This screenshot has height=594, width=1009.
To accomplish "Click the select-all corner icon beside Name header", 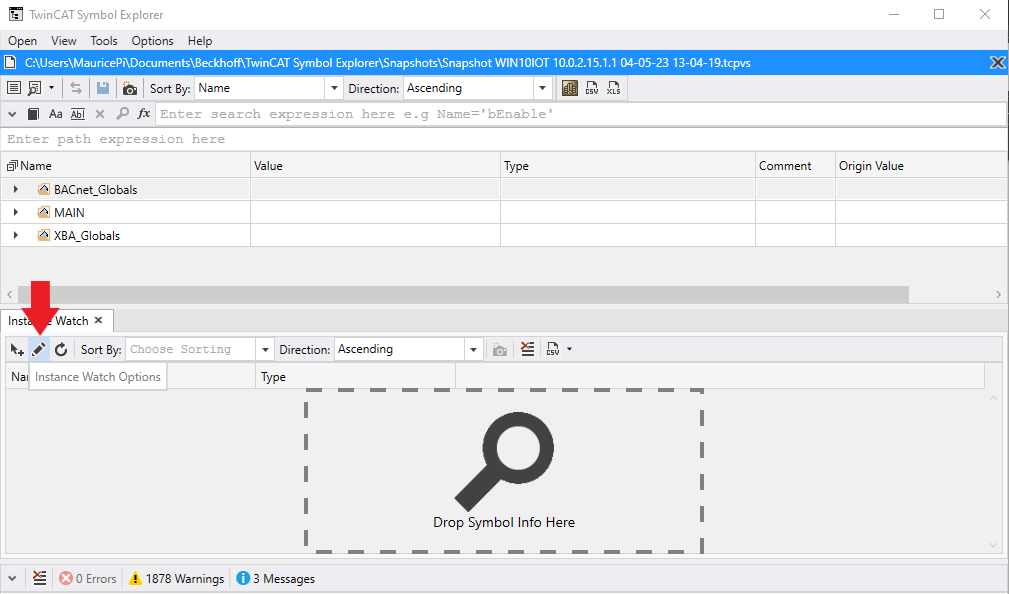I will click(12, 166).
